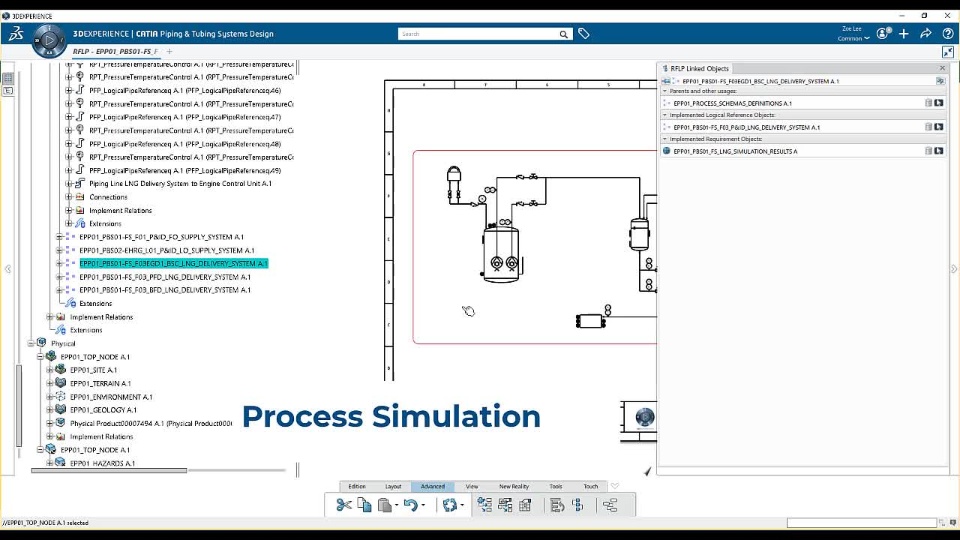Expand Implement Relations node below Connections
Screen dimensions: 960x540
[69, 210]
